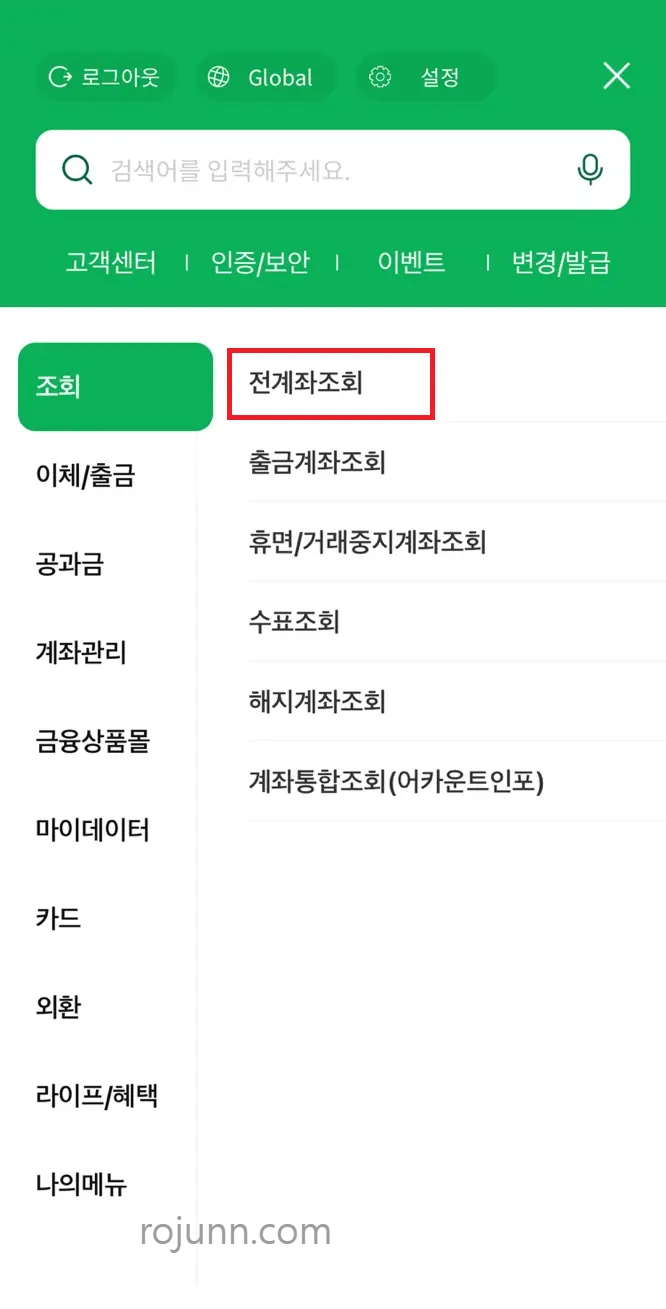Click the 고객센터 quick link
666x1309 pixels.
point(110,262)
